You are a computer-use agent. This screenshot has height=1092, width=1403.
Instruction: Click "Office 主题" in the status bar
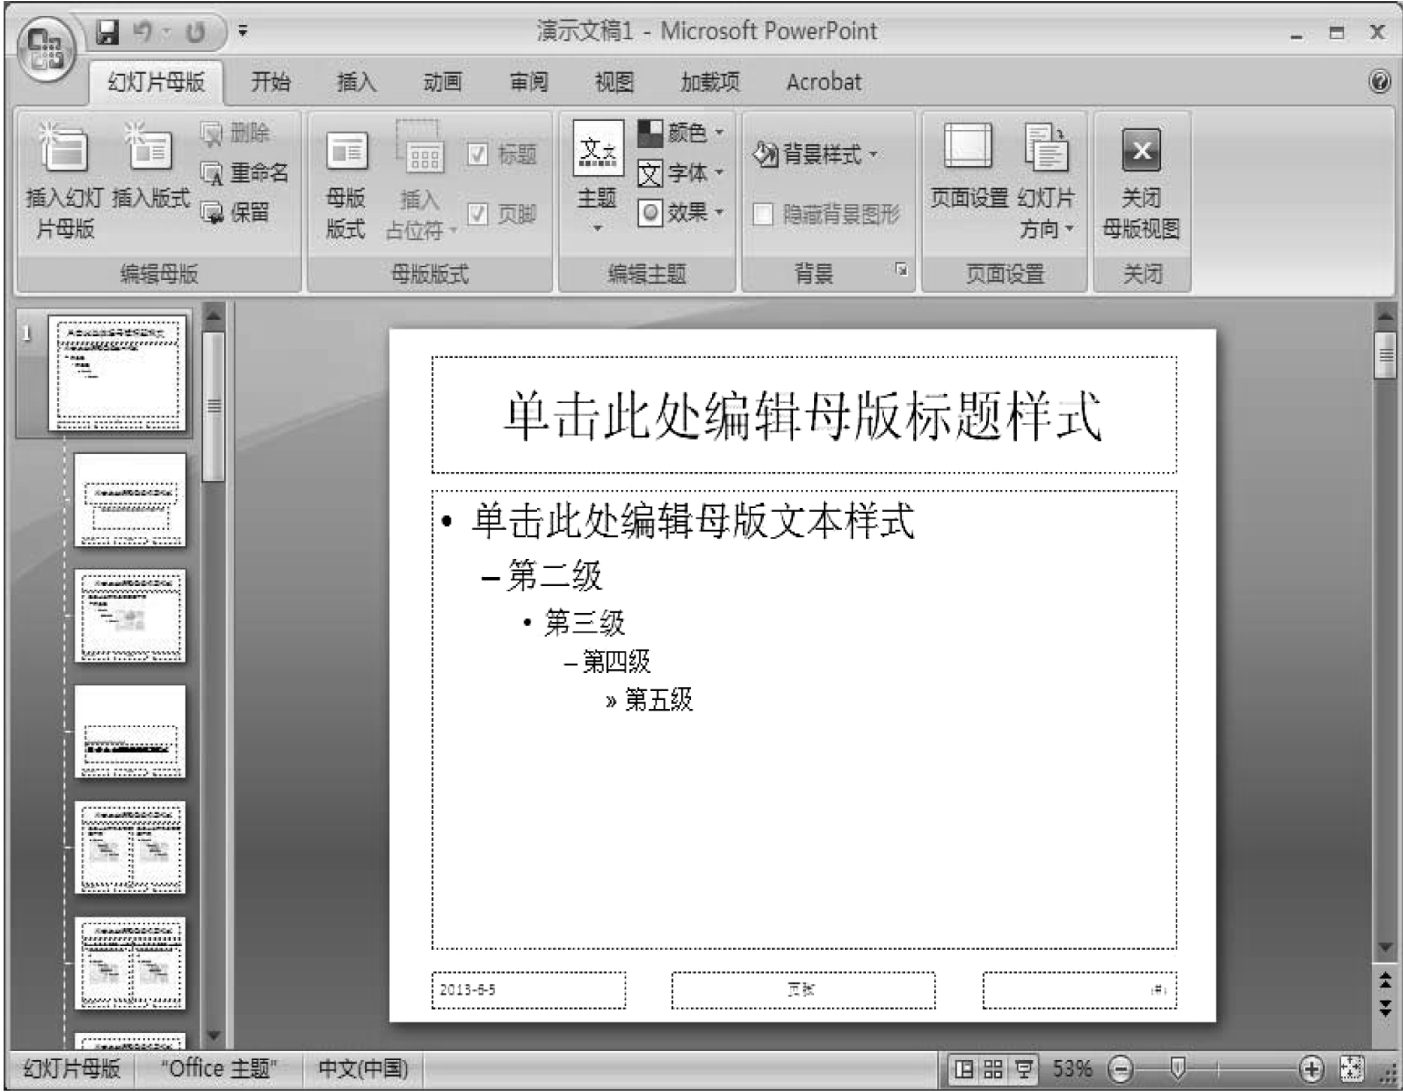[219, 1069]
